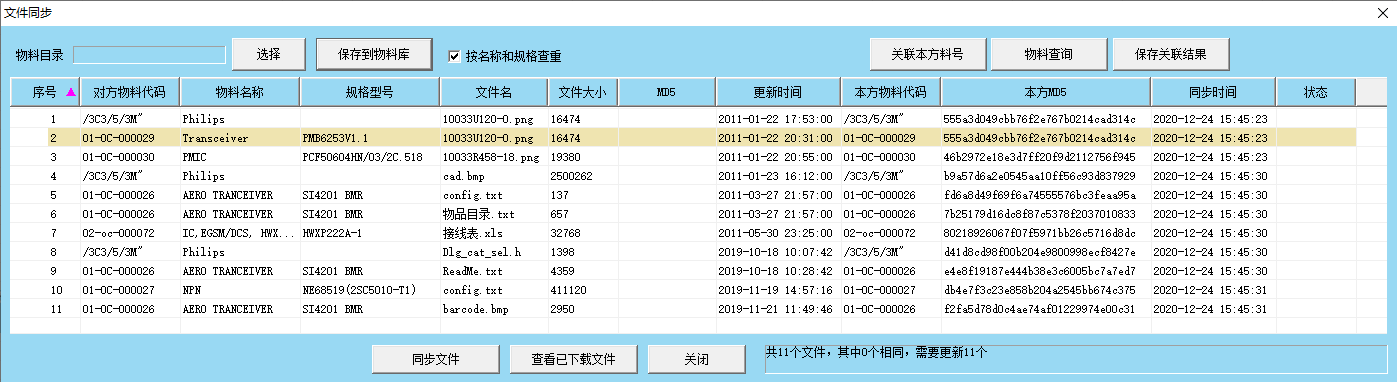The width and height of the screenshot is (1397, 382).
Task: Click file size 411120
Action: 568,290
